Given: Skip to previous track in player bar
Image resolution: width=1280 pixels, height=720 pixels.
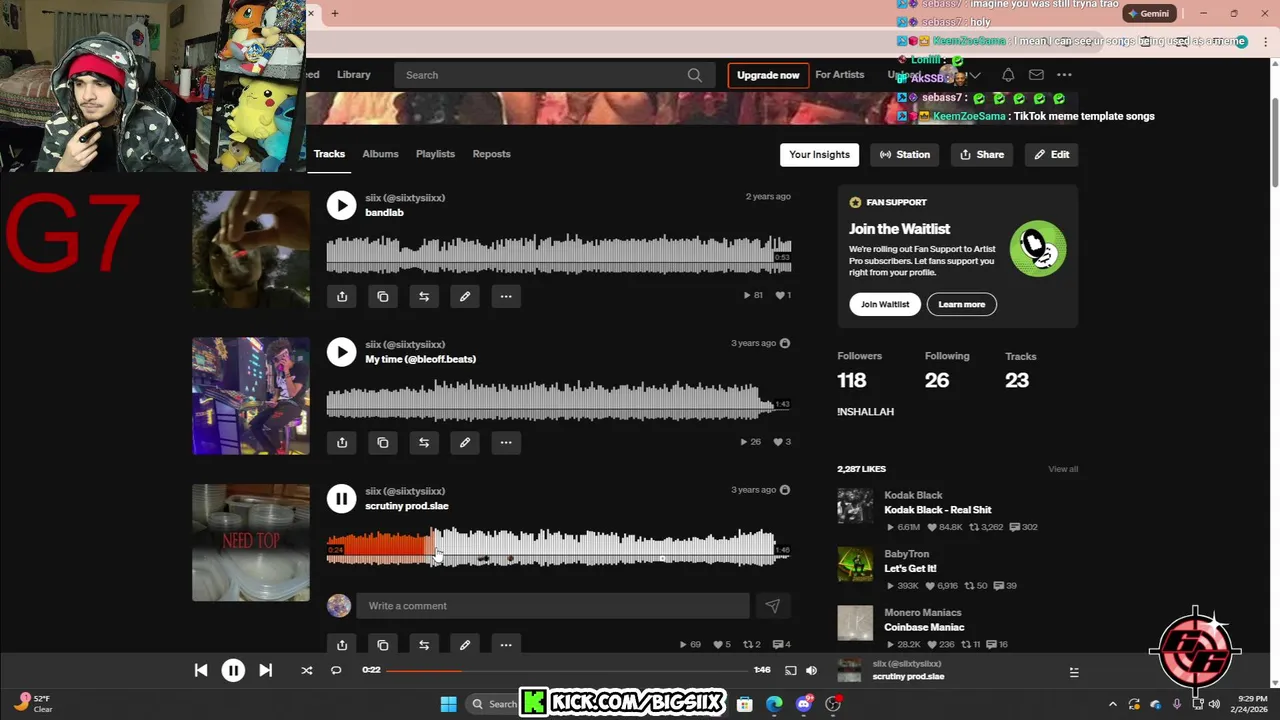Looking at the screenshot, I should [x=201, y=671].
